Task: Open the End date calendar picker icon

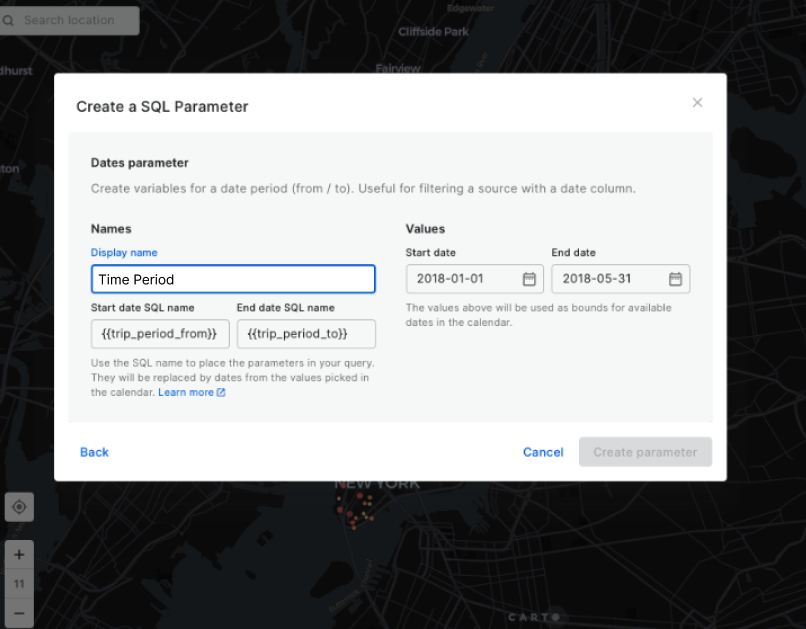Action: (675, 279)
